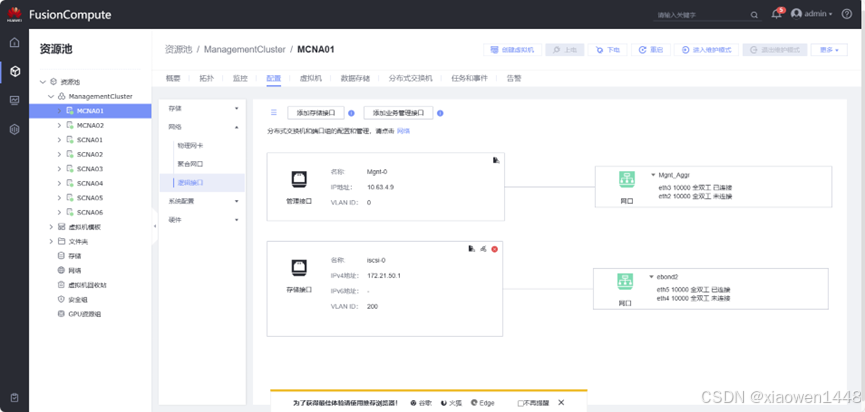
Task: Expand 存储 section in config menu
Action: pos(237,109)
